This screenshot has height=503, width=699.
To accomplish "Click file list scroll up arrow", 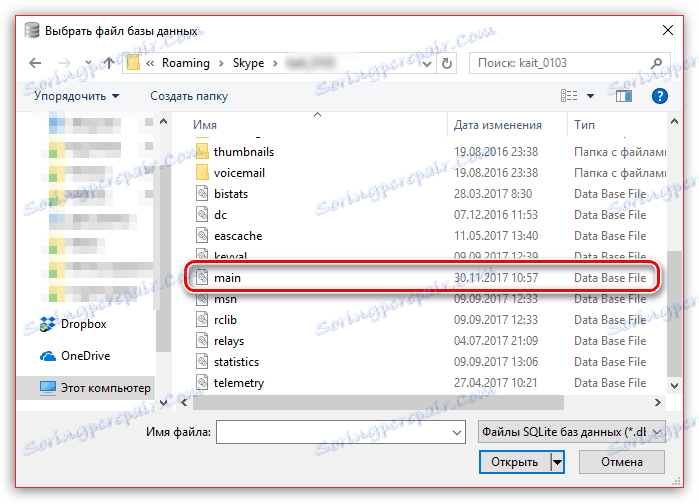I will click(674, 121).
